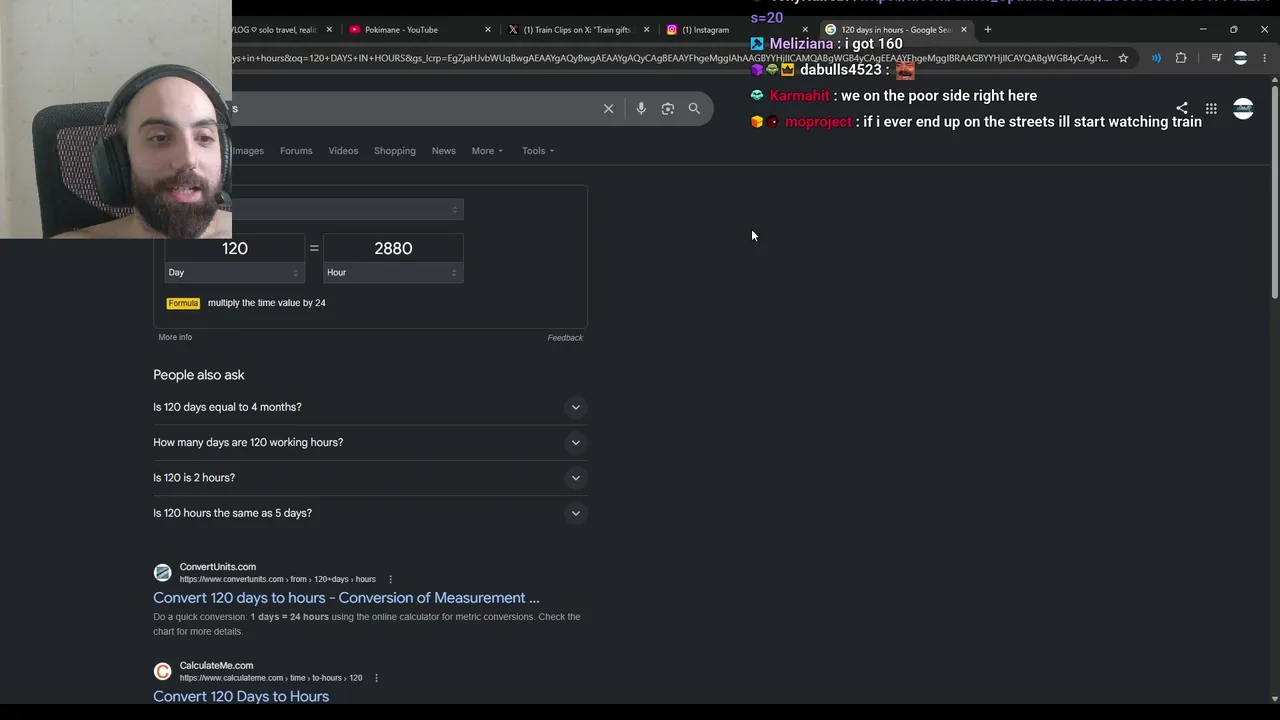
Task: Click the Formula label badge
Action: tap(183, 303)
